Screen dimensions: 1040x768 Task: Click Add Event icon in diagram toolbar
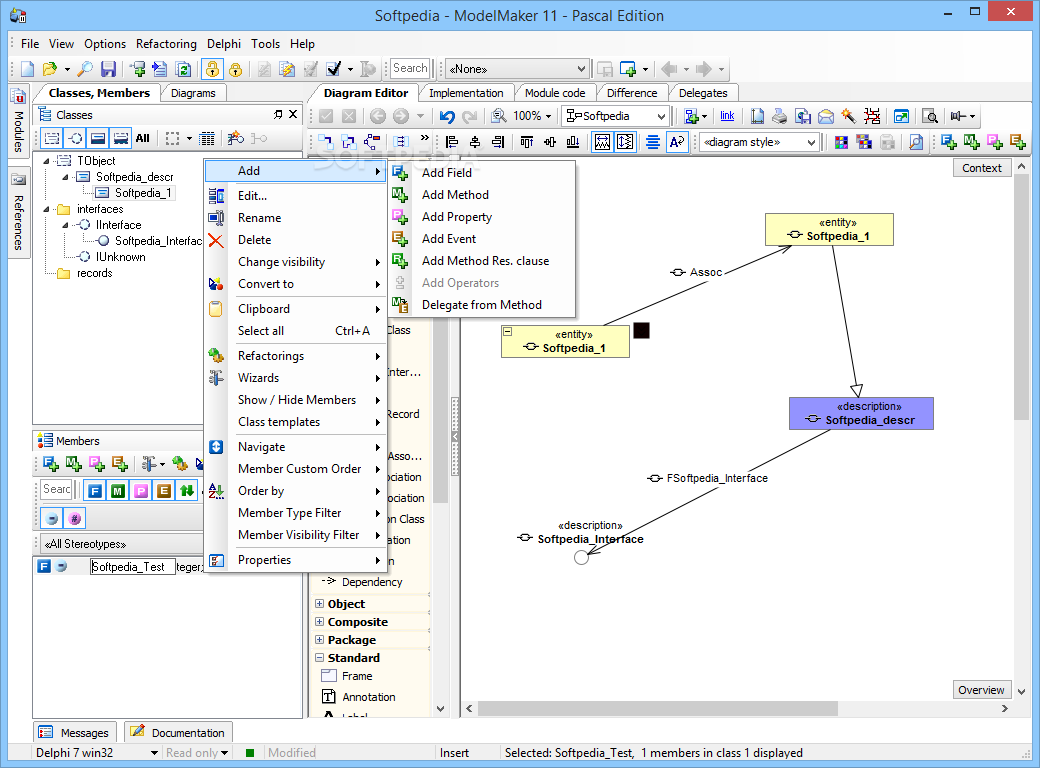coord(1017,141)
